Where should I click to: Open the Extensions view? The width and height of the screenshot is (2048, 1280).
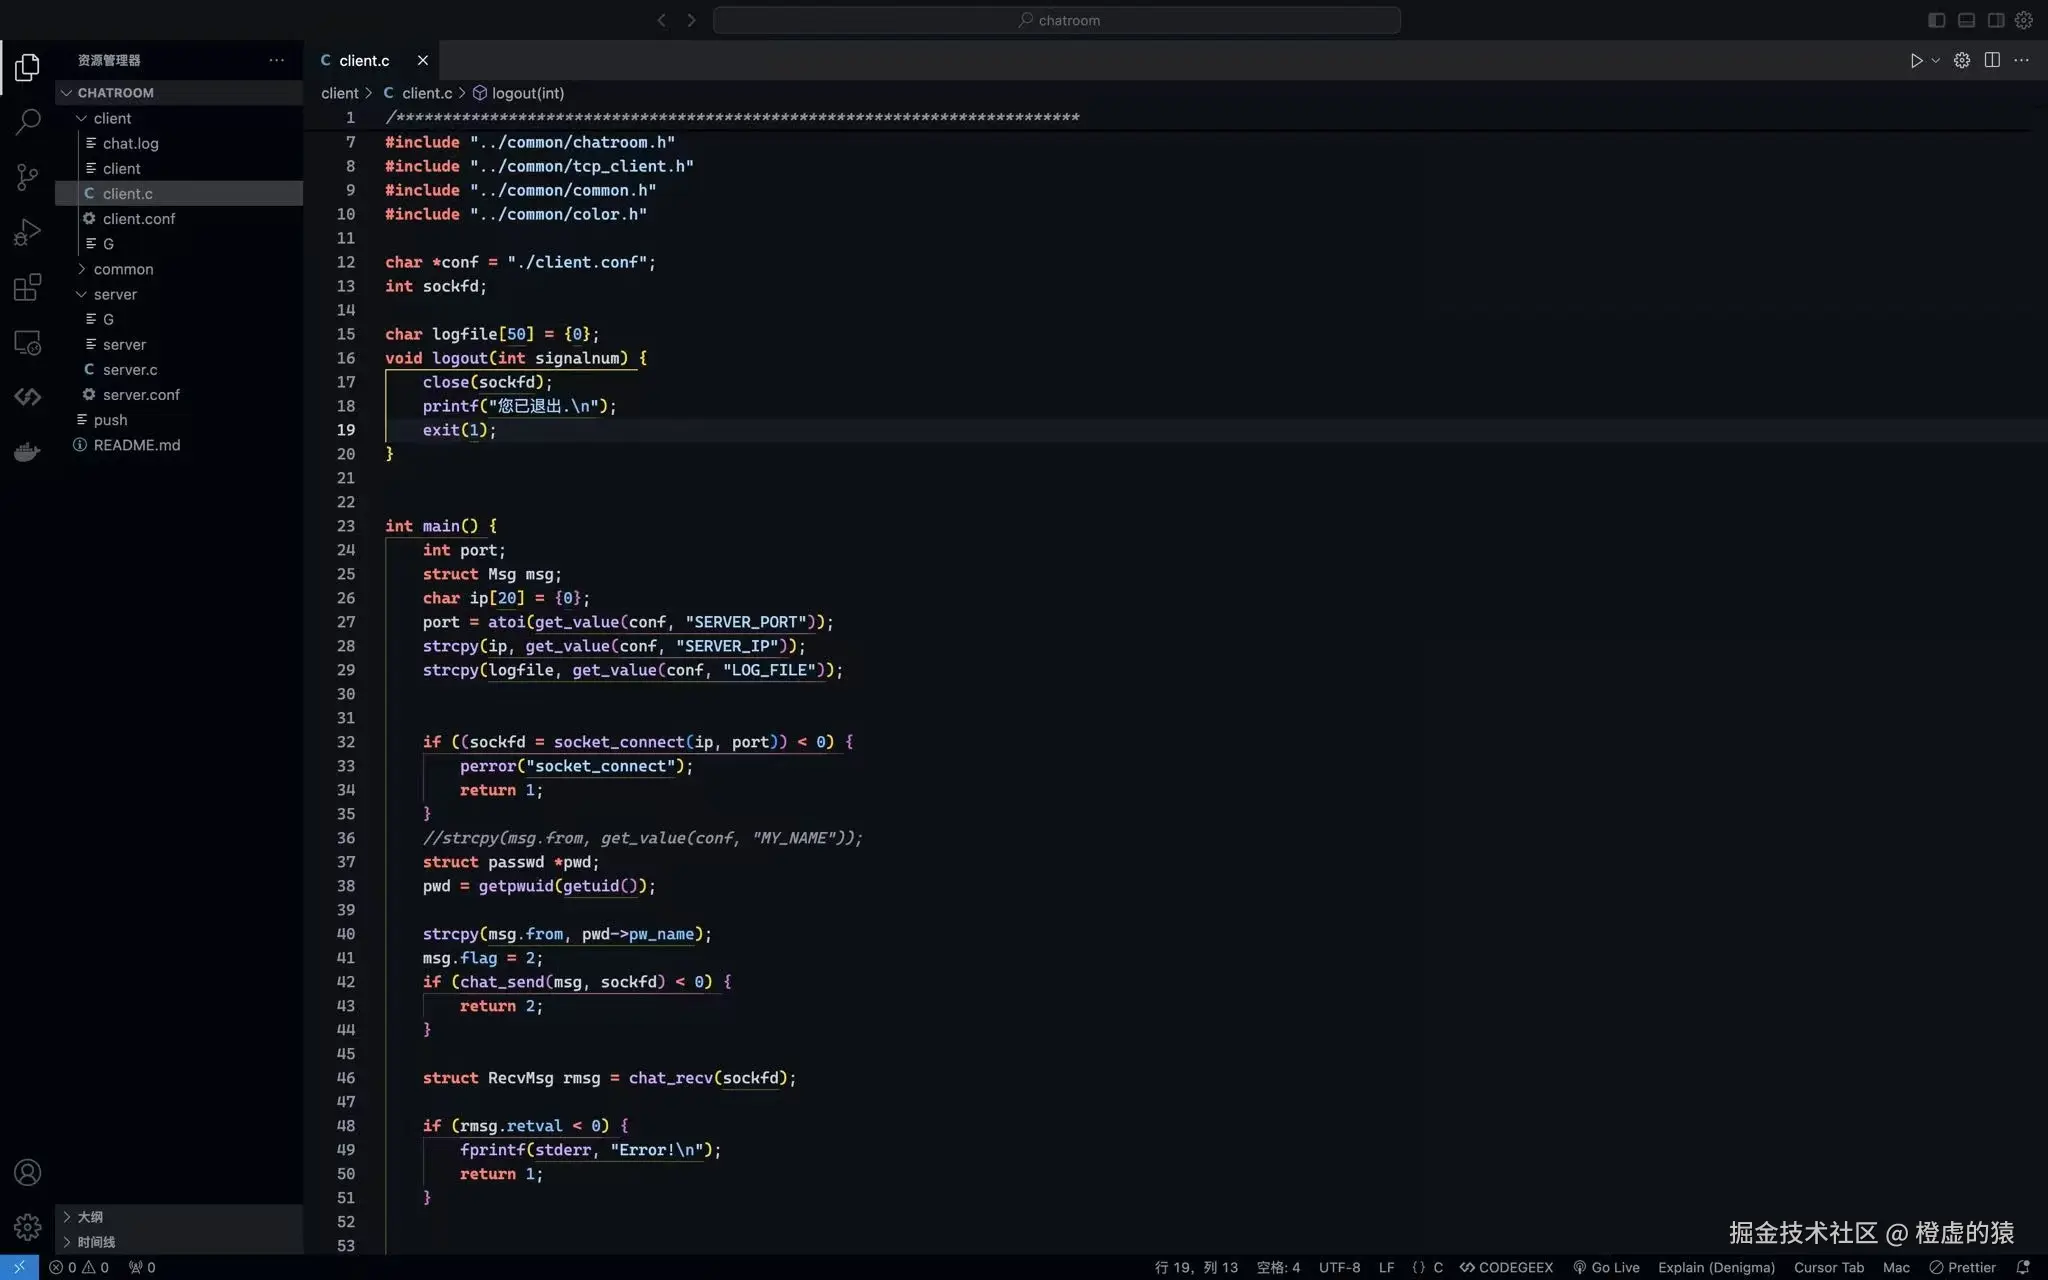(x=27, y=287)
